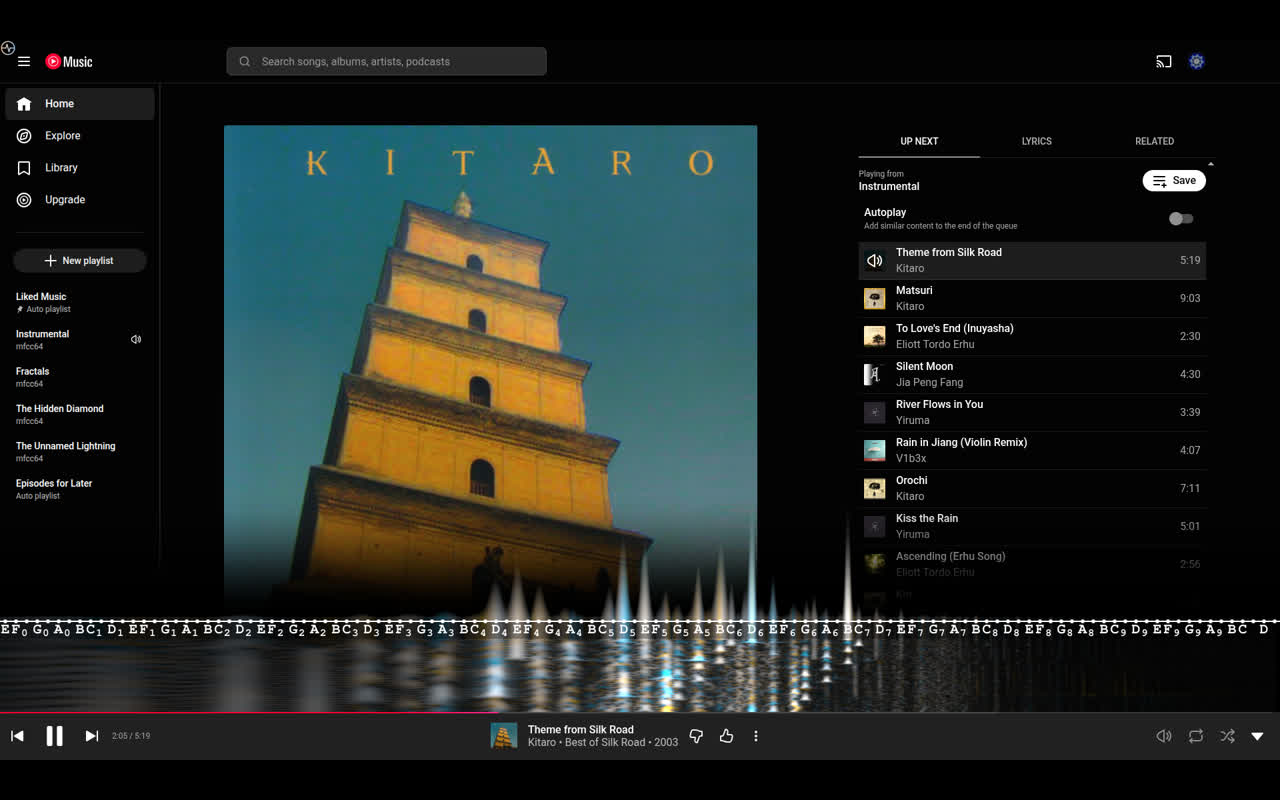The width and height of the screenshot is (1280, 800).
Task: Switch to the RELATED tab
Action: (x=1154, y=141)
